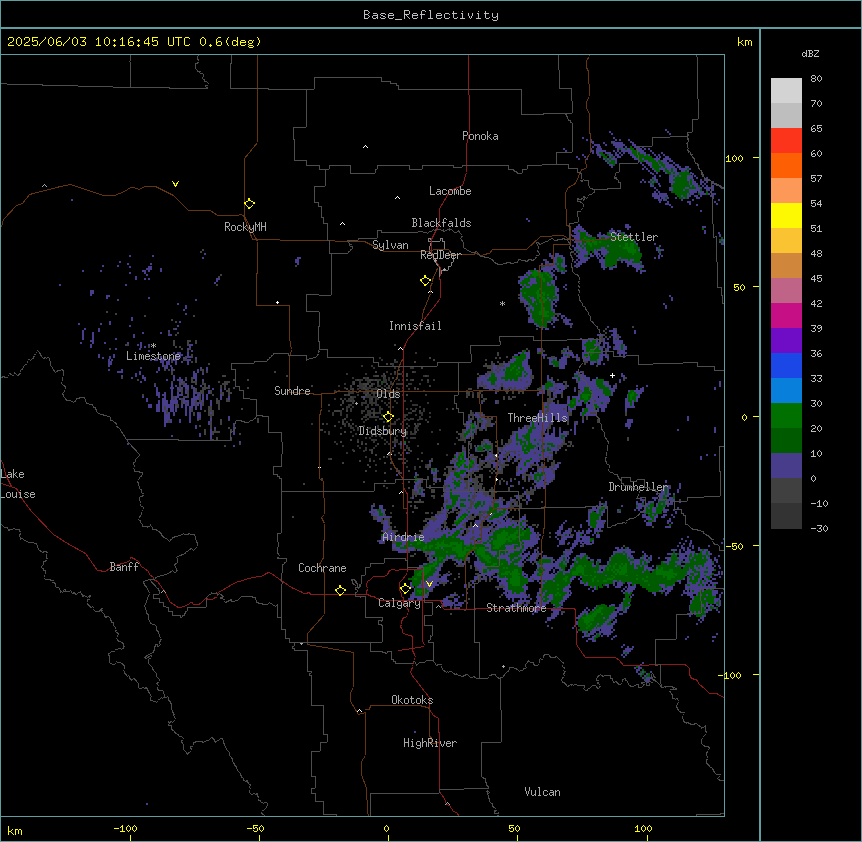Pick the light blue 30–33 dBZ legend swatch
This screenshot has height=842, width=862.
coord(786,391)
